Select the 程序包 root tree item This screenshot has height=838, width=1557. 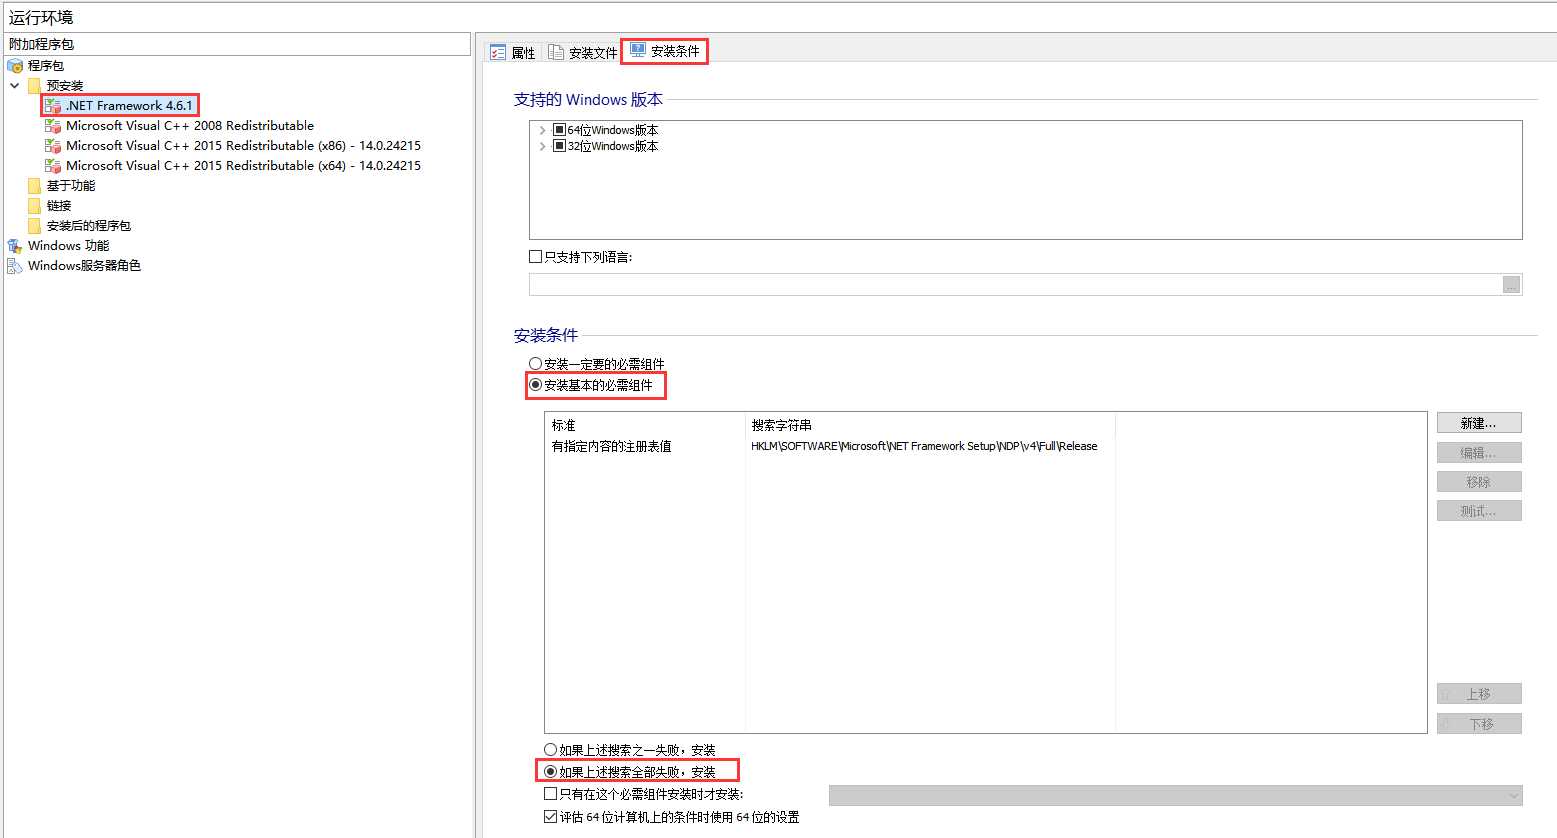point(46,66)
